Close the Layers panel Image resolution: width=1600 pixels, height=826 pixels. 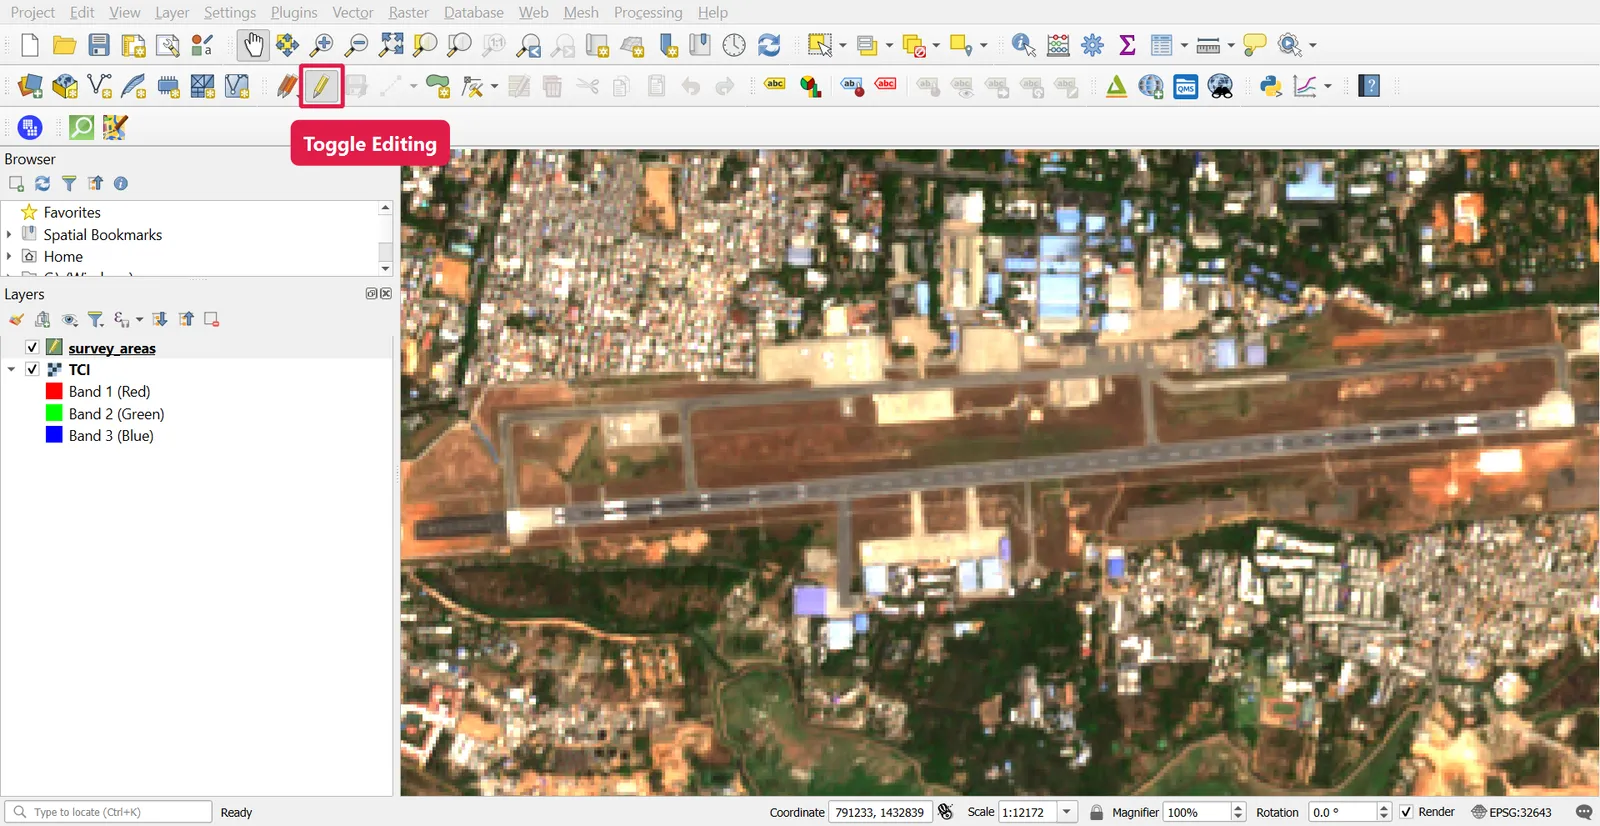tap(386, 293)
